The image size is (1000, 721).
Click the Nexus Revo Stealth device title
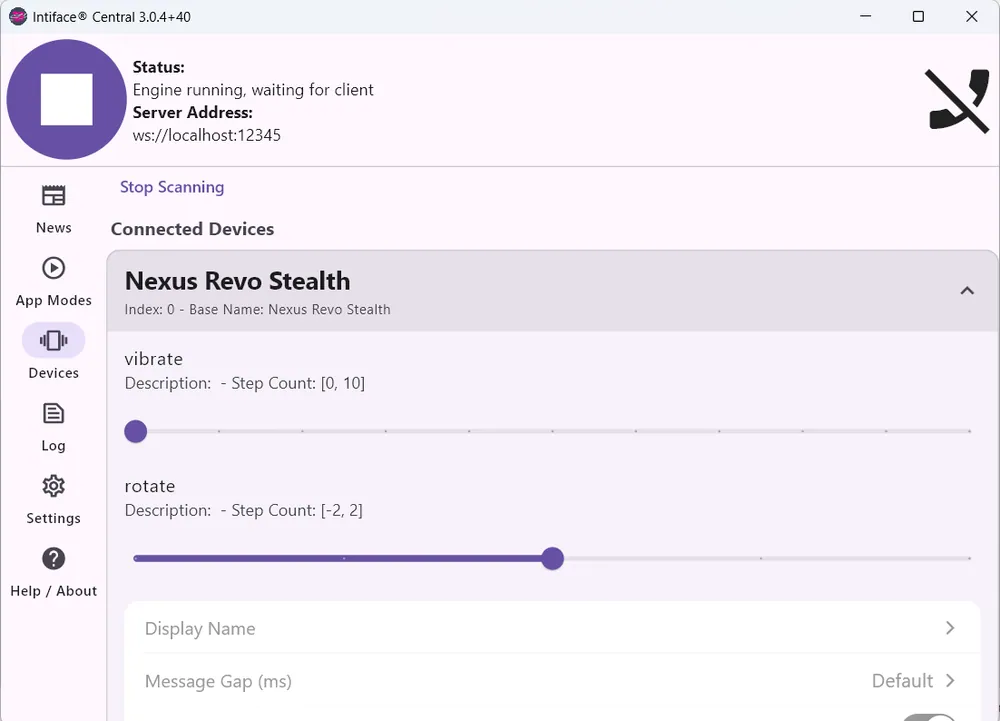tap(237, 281)
